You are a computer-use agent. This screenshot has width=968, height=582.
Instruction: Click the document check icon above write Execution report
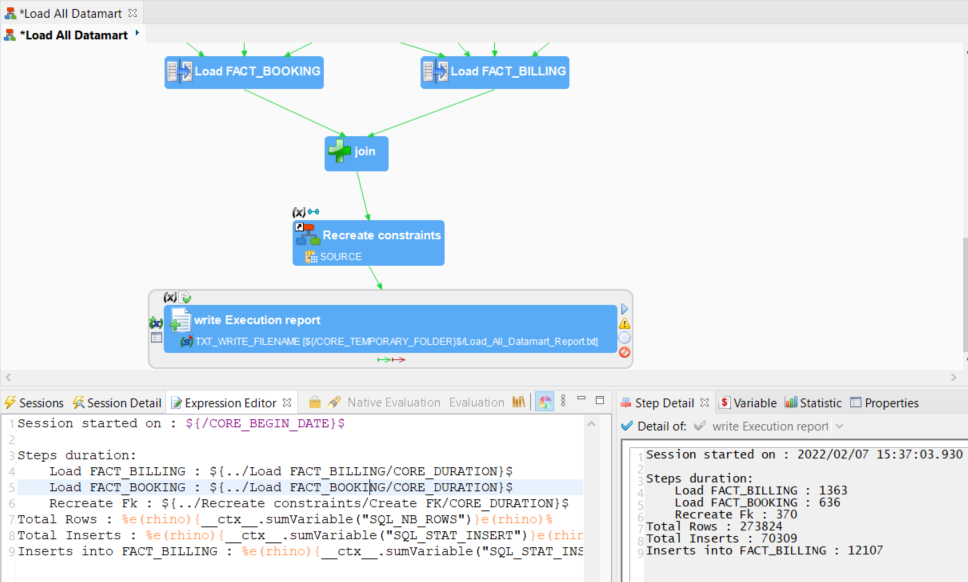pyautogui.click(x=186, y=297)
